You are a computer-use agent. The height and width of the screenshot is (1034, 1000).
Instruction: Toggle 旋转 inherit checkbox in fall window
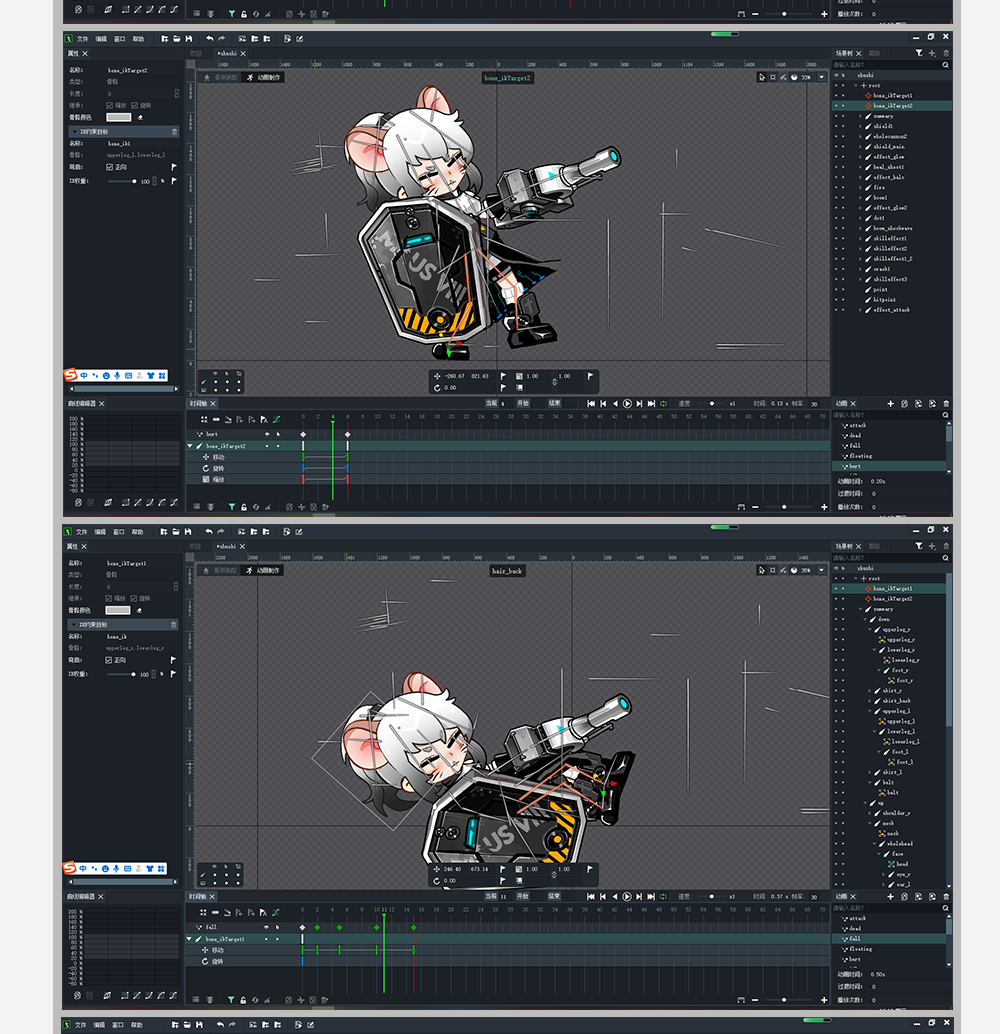[x=134, y=598]
